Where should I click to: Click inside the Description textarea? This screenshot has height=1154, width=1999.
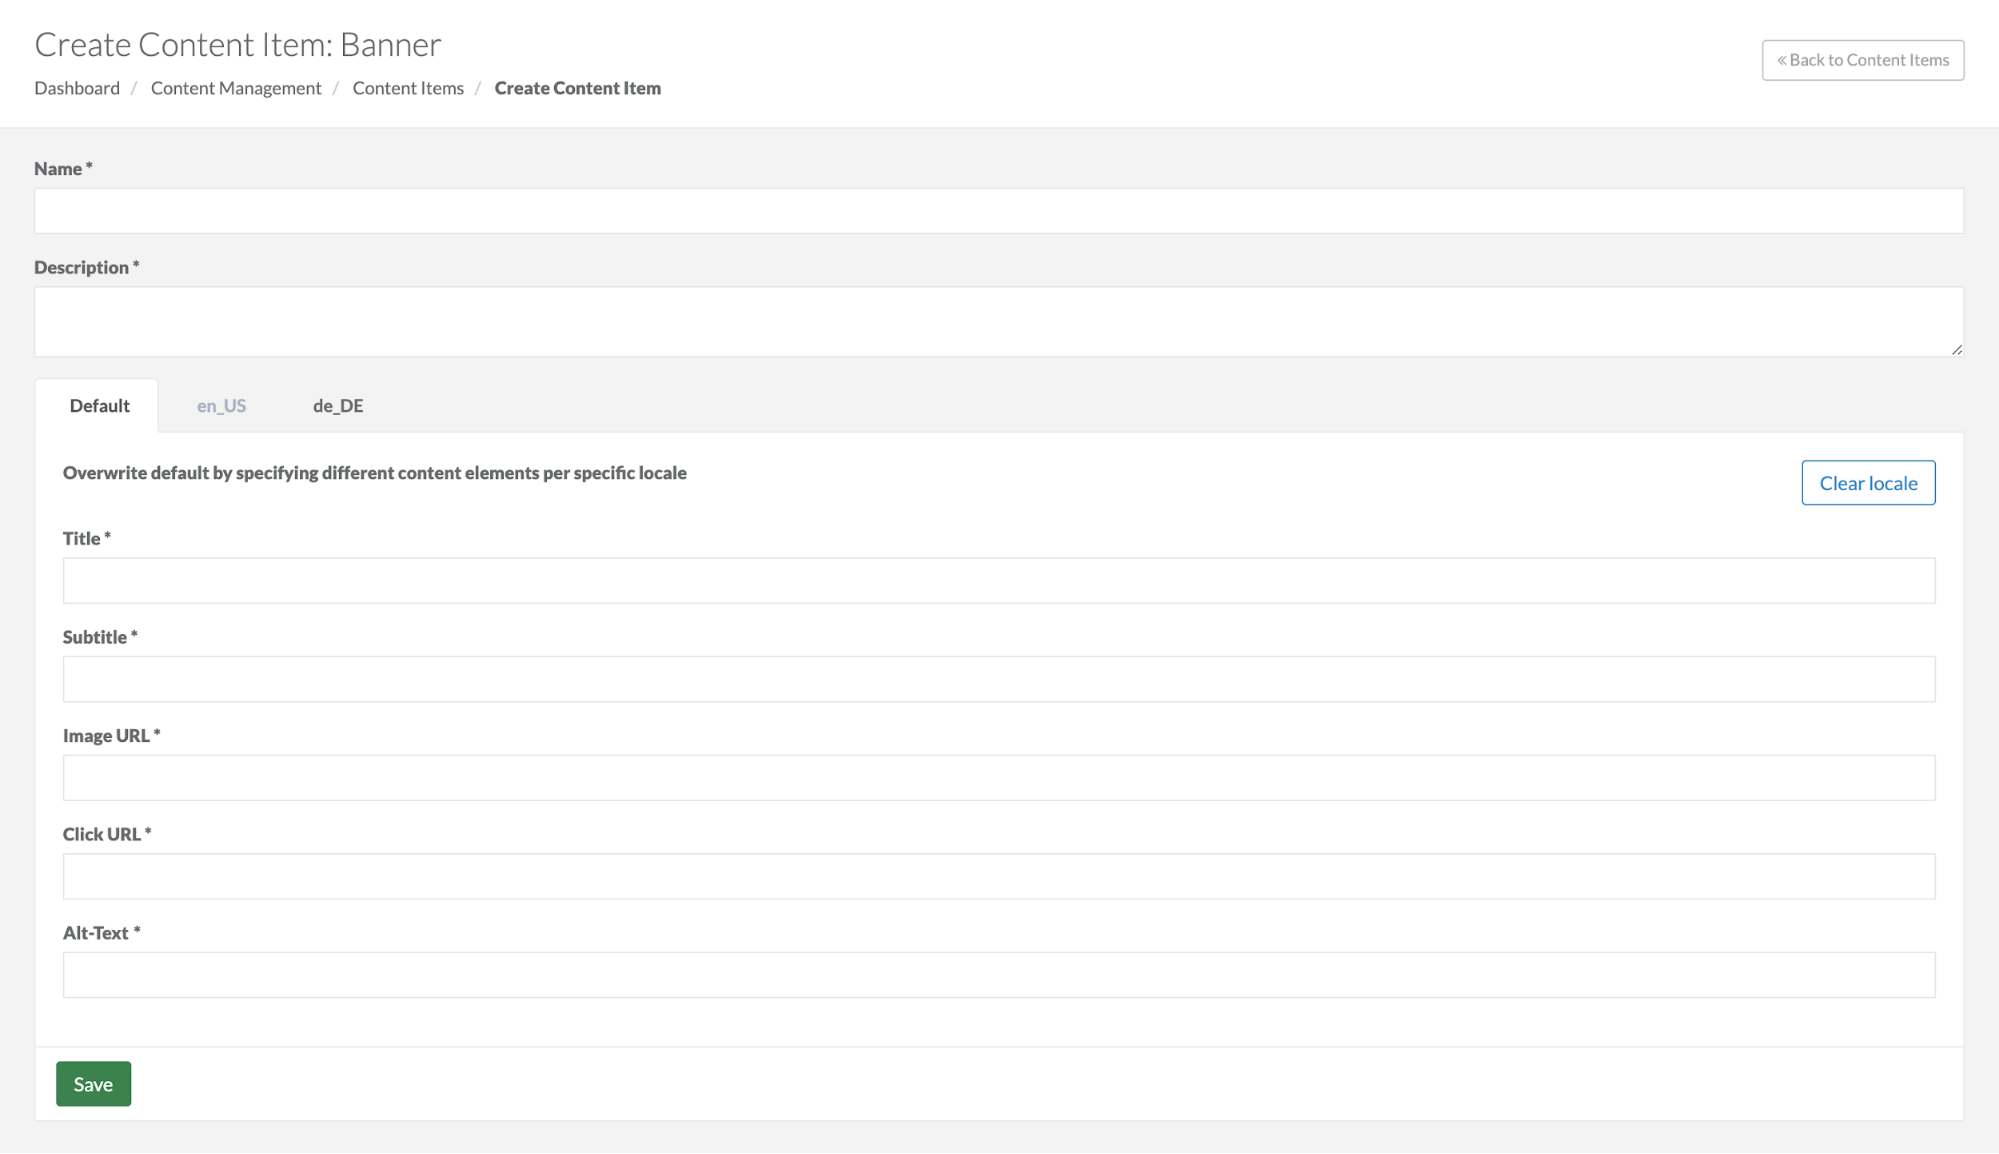point(999,322)
